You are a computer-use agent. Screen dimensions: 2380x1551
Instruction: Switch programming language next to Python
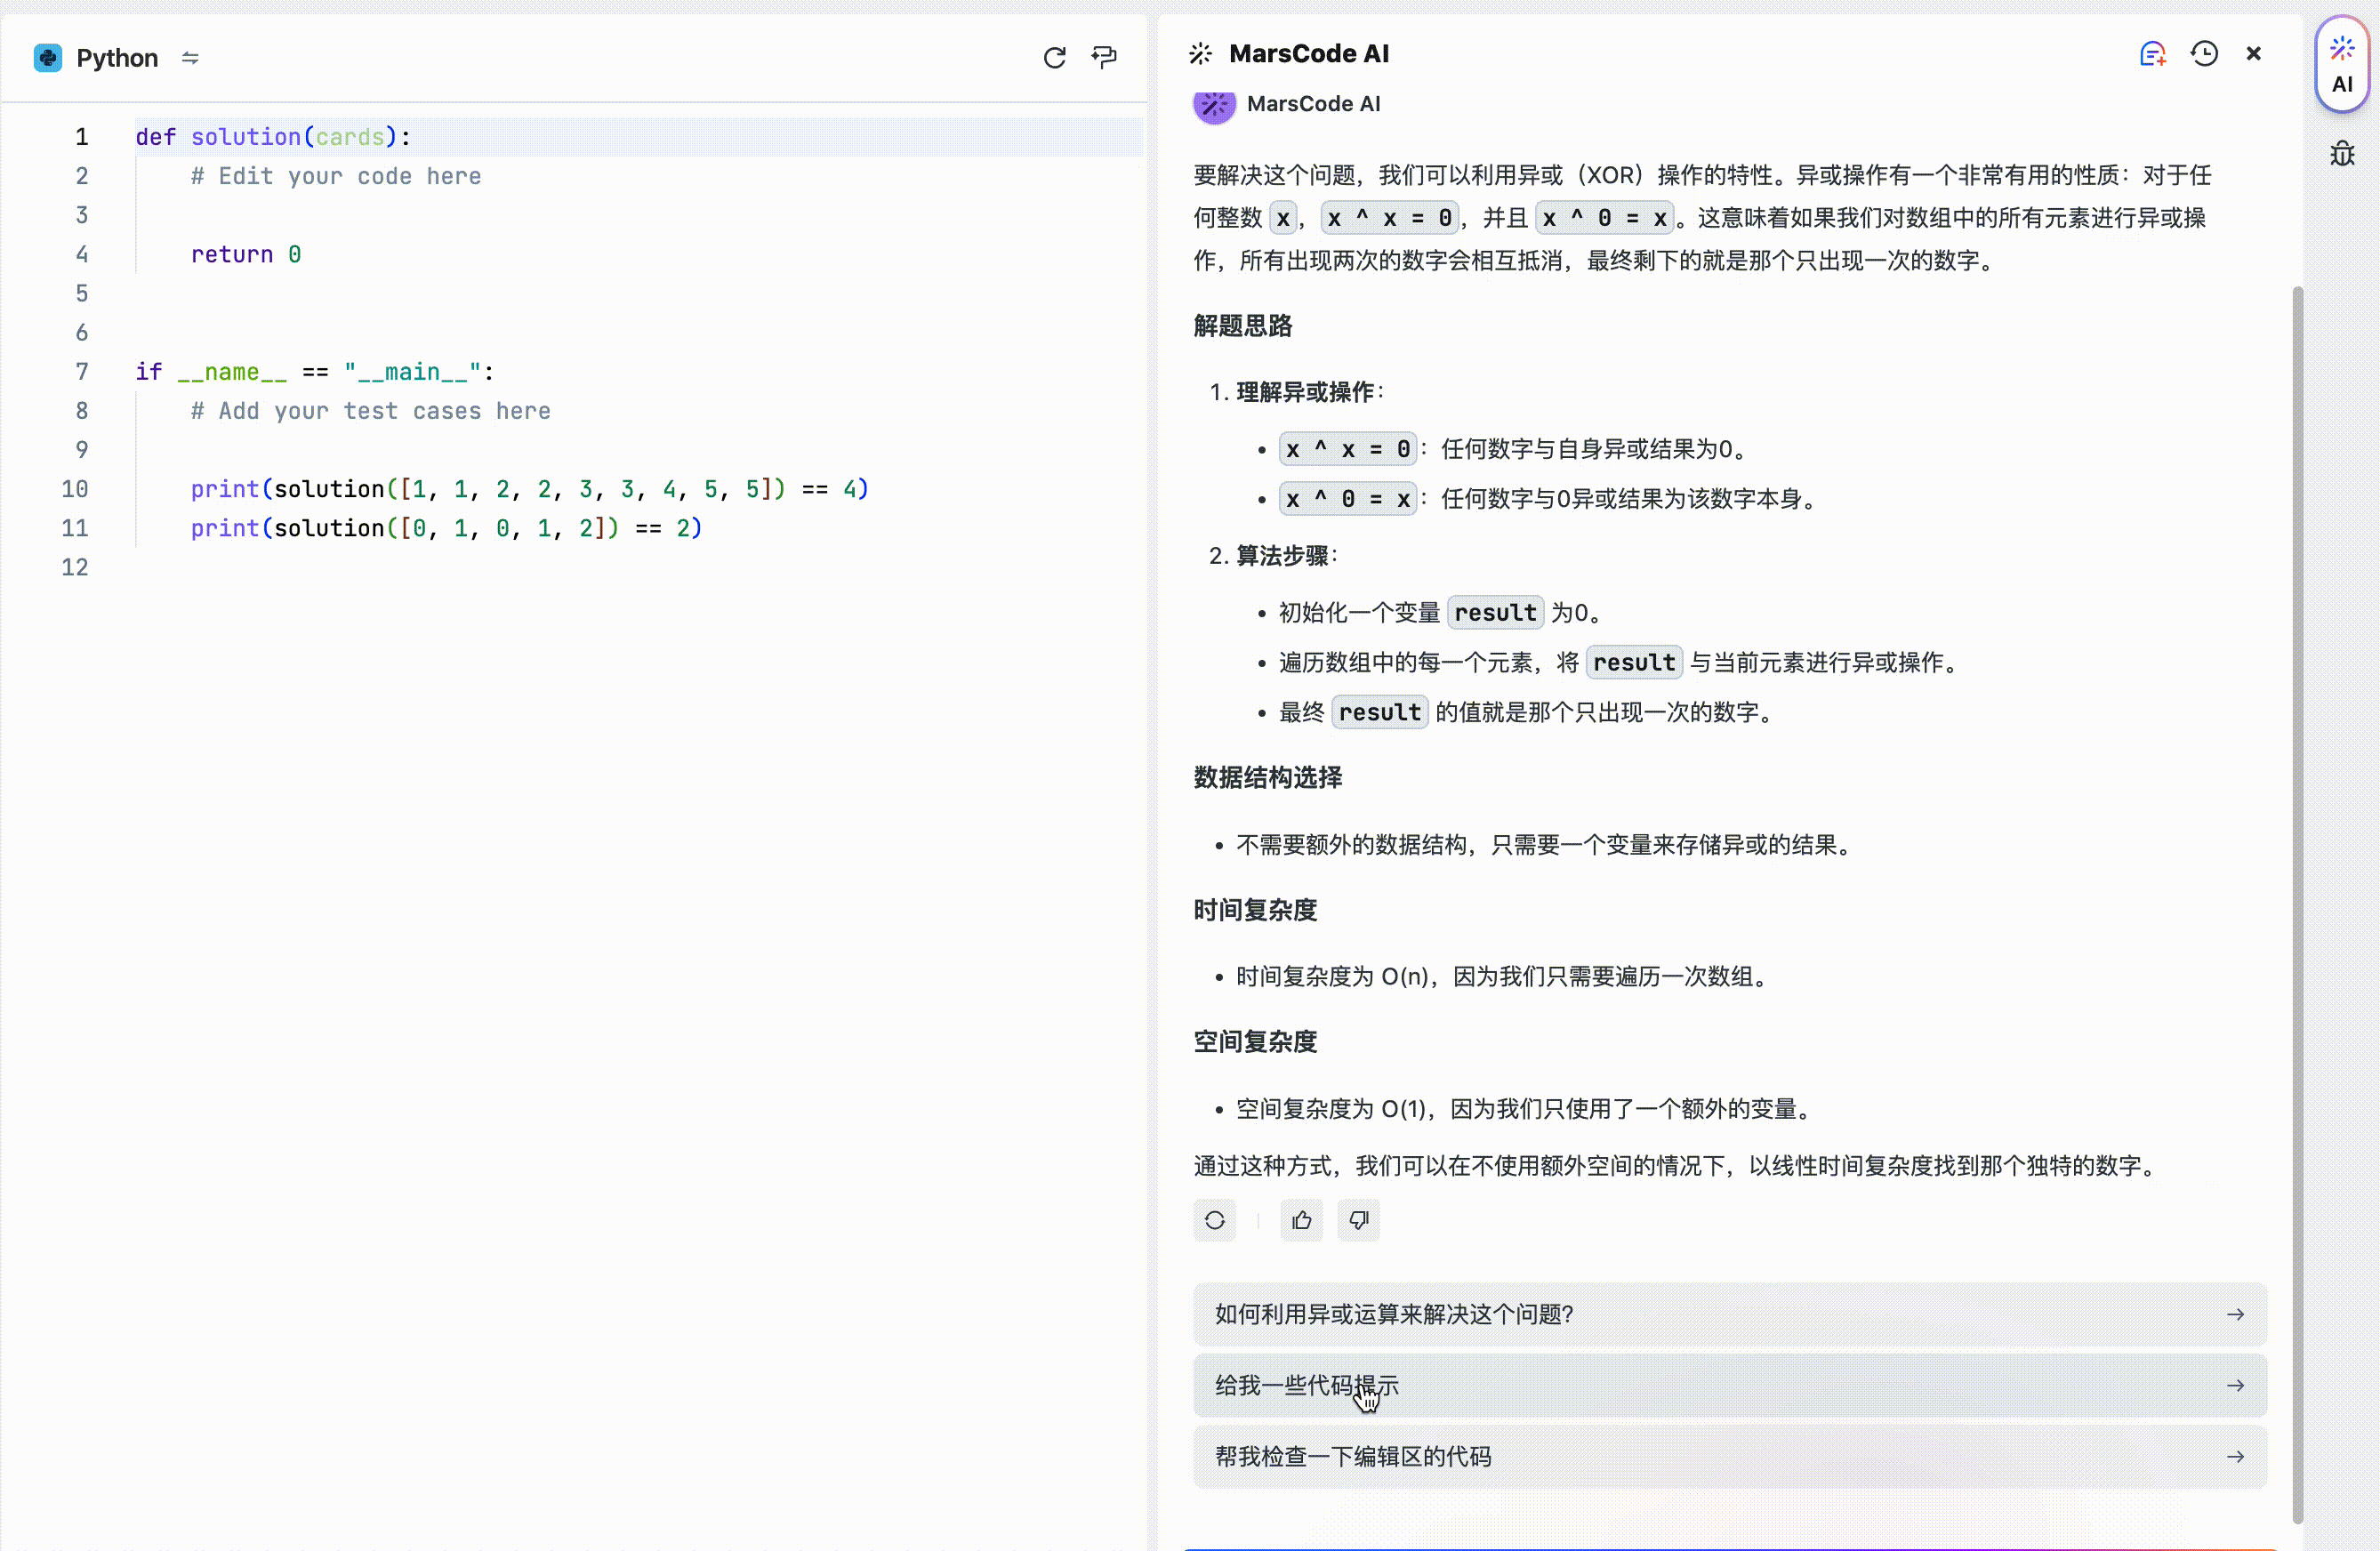pyautogui.click(x=190, y=58)
